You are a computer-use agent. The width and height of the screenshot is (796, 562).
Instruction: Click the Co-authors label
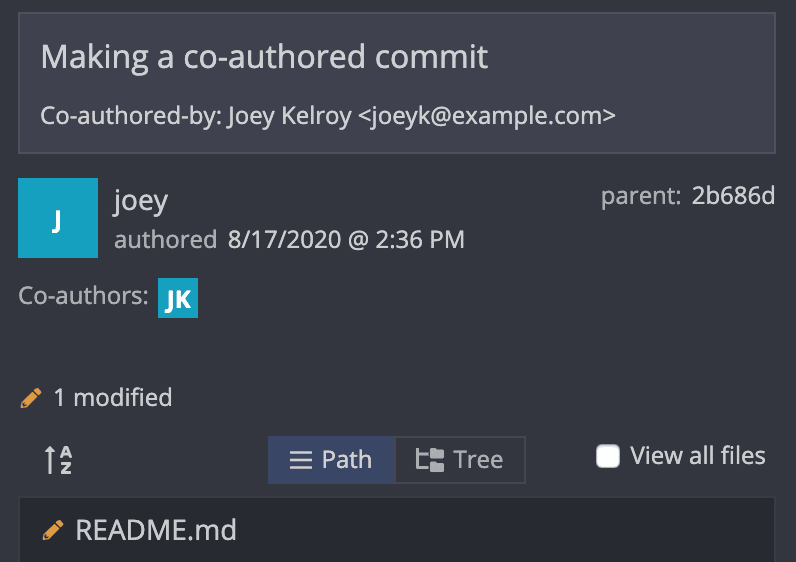[83, 295]
